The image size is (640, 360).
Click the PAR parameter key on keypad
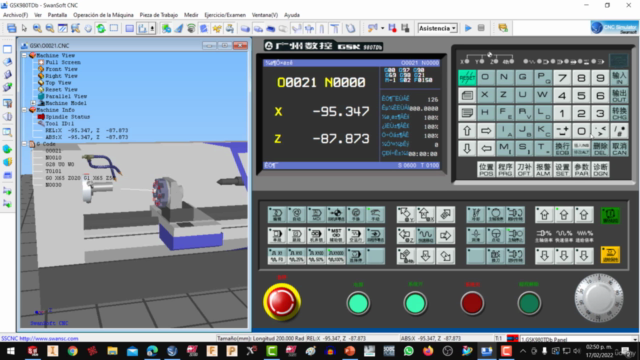(x=581, y=169)
